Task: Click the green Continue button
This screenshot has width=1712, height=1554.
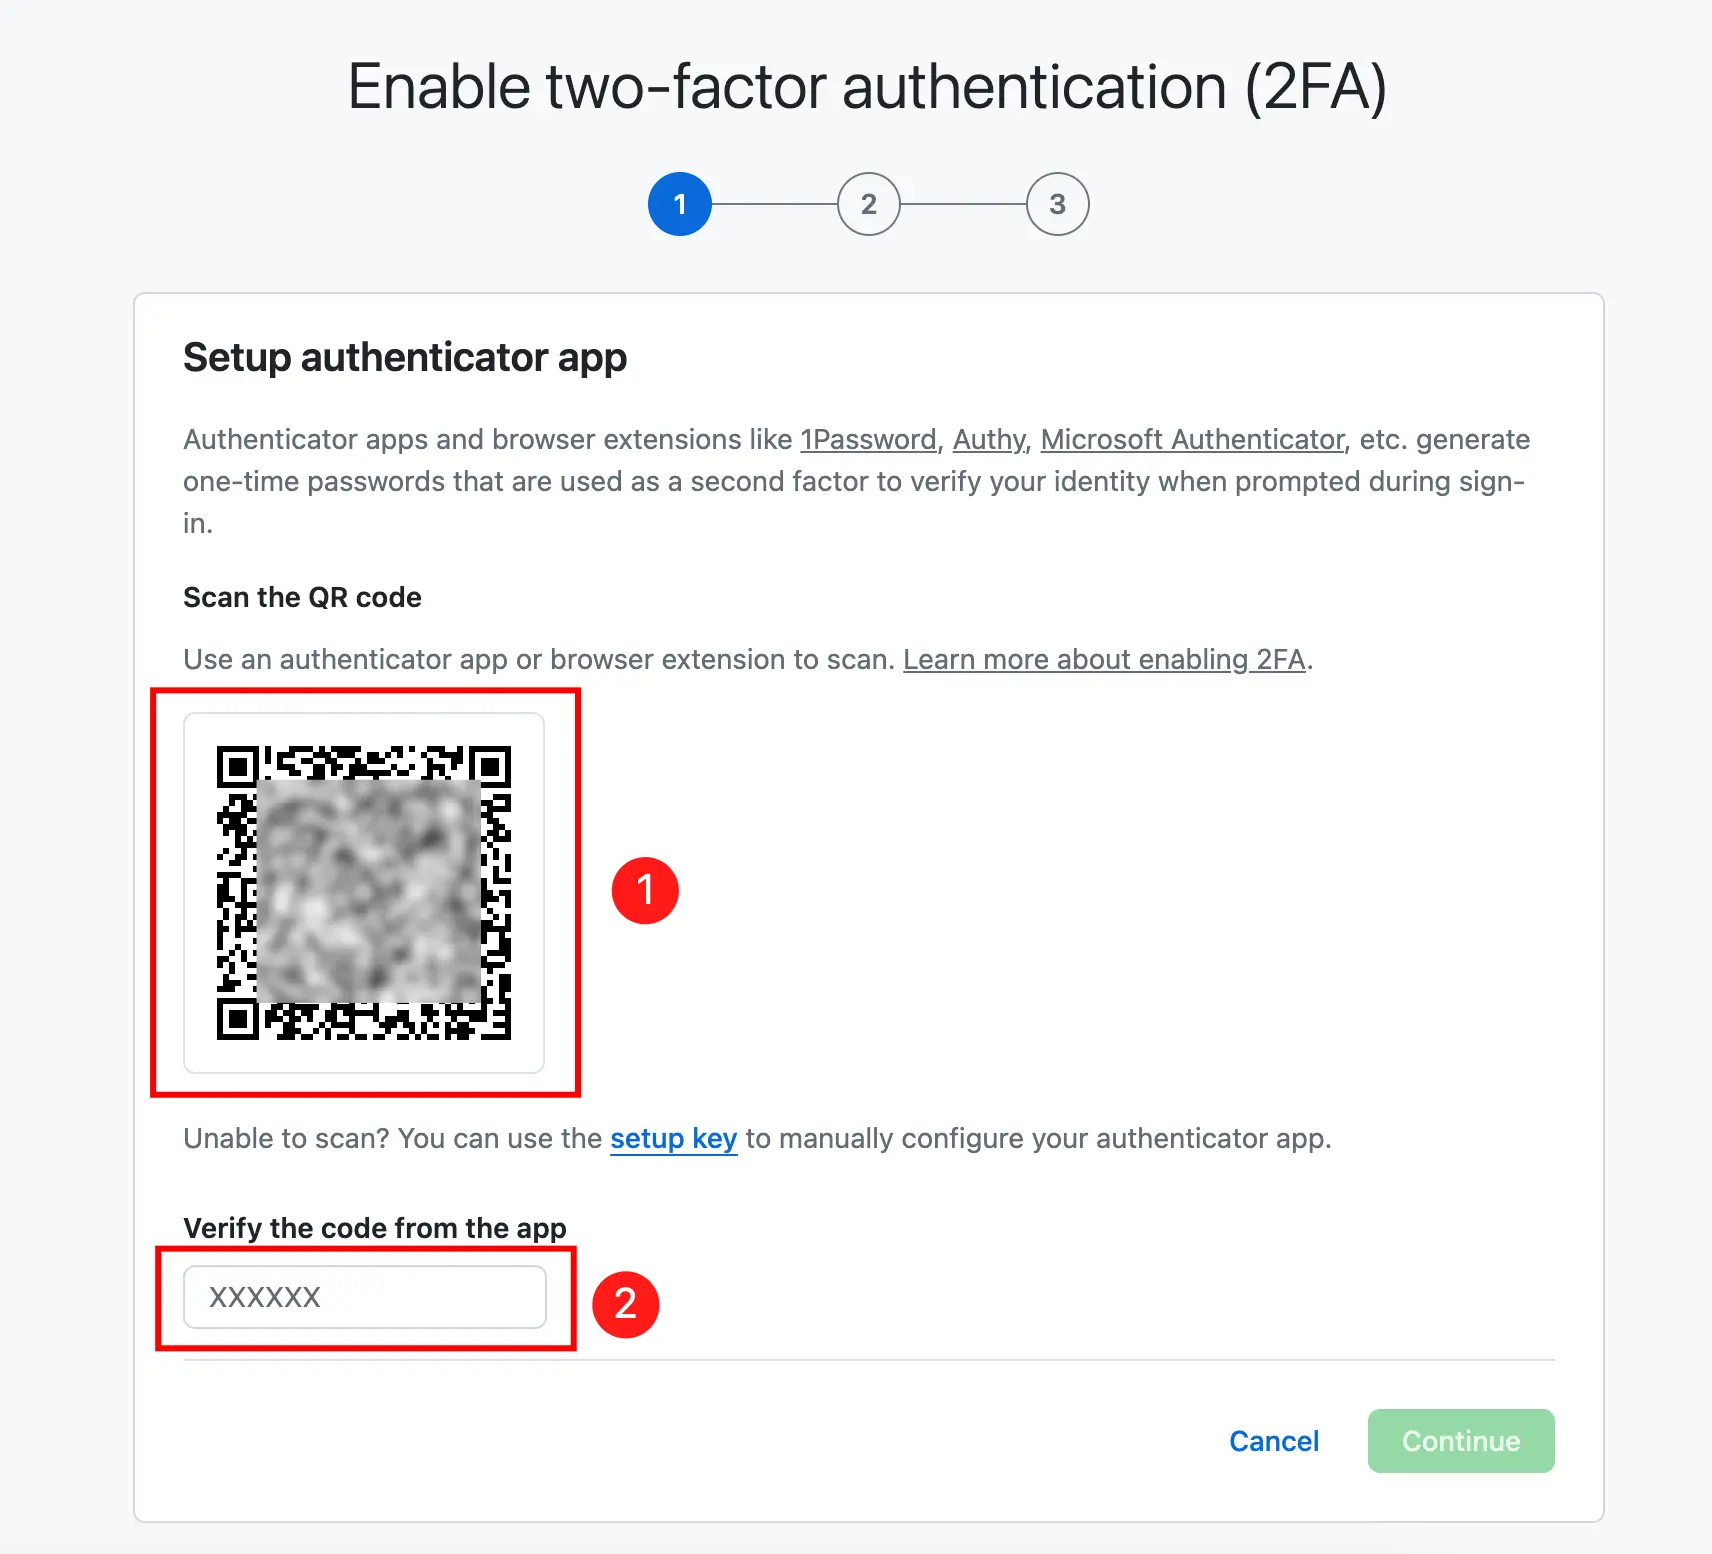Action: click(x=1461, y=1441)
